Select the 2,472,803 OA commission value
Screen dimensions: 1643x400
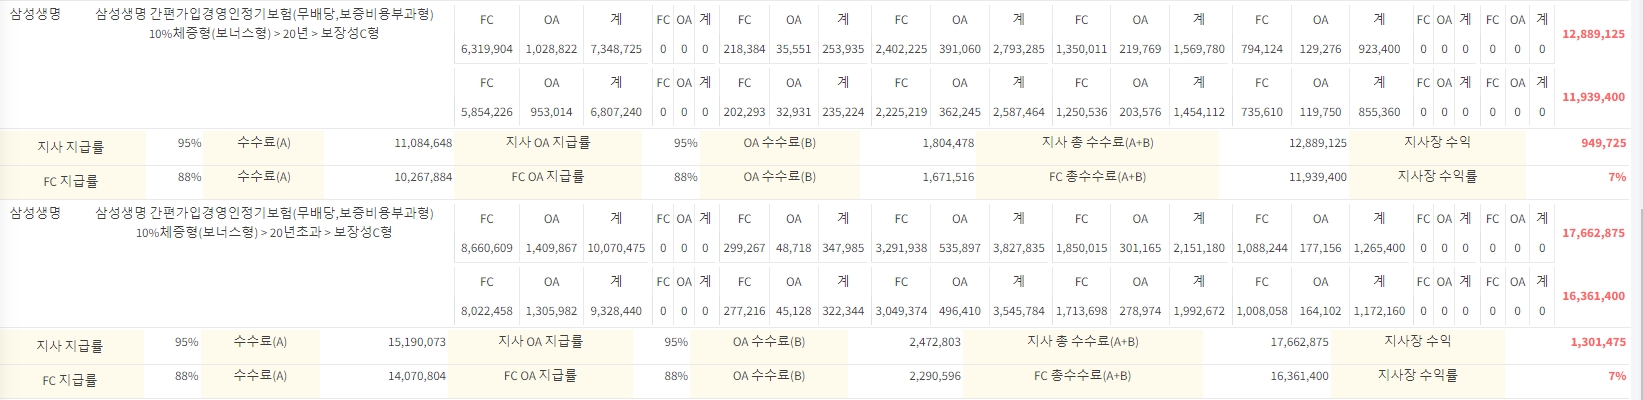coord(935,342)
